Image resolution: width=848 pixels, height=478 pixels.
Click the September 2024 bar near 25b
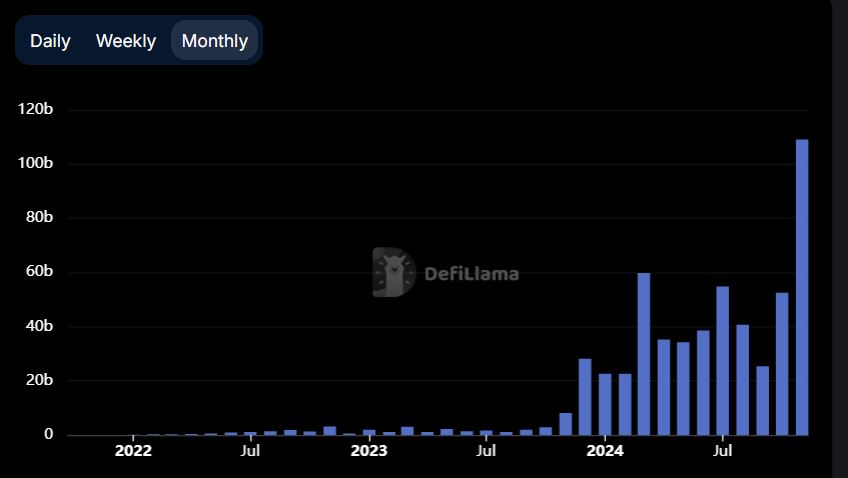coord(762,400)
